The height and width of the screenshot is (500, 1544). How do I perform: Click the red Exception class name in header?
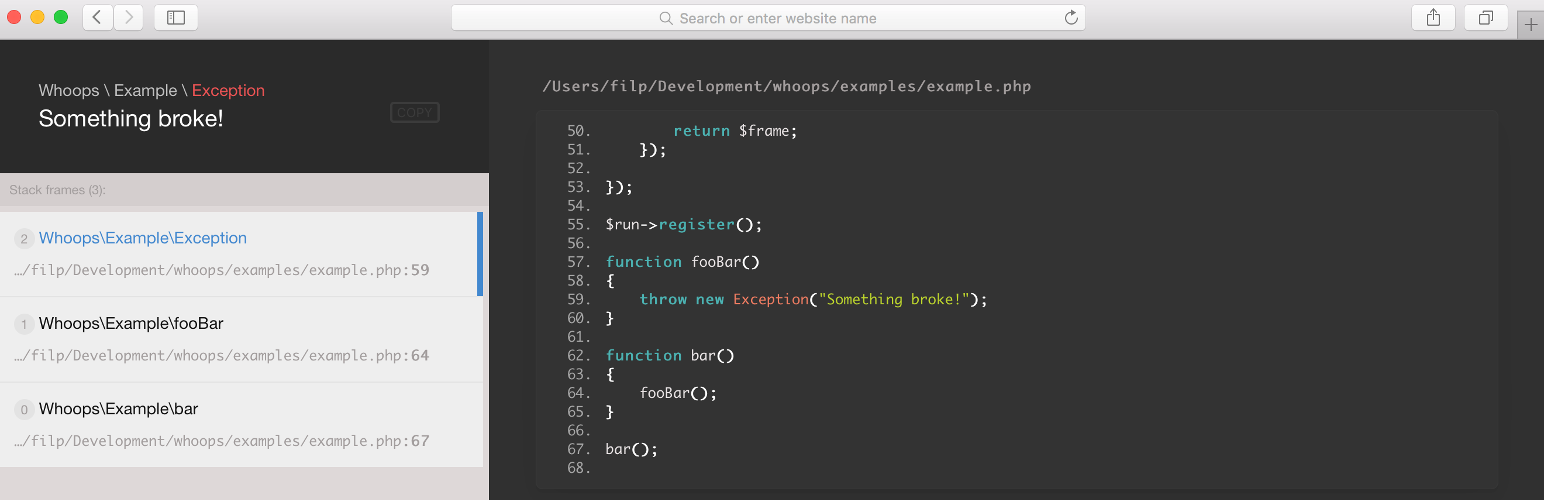[x=228, y=90]
